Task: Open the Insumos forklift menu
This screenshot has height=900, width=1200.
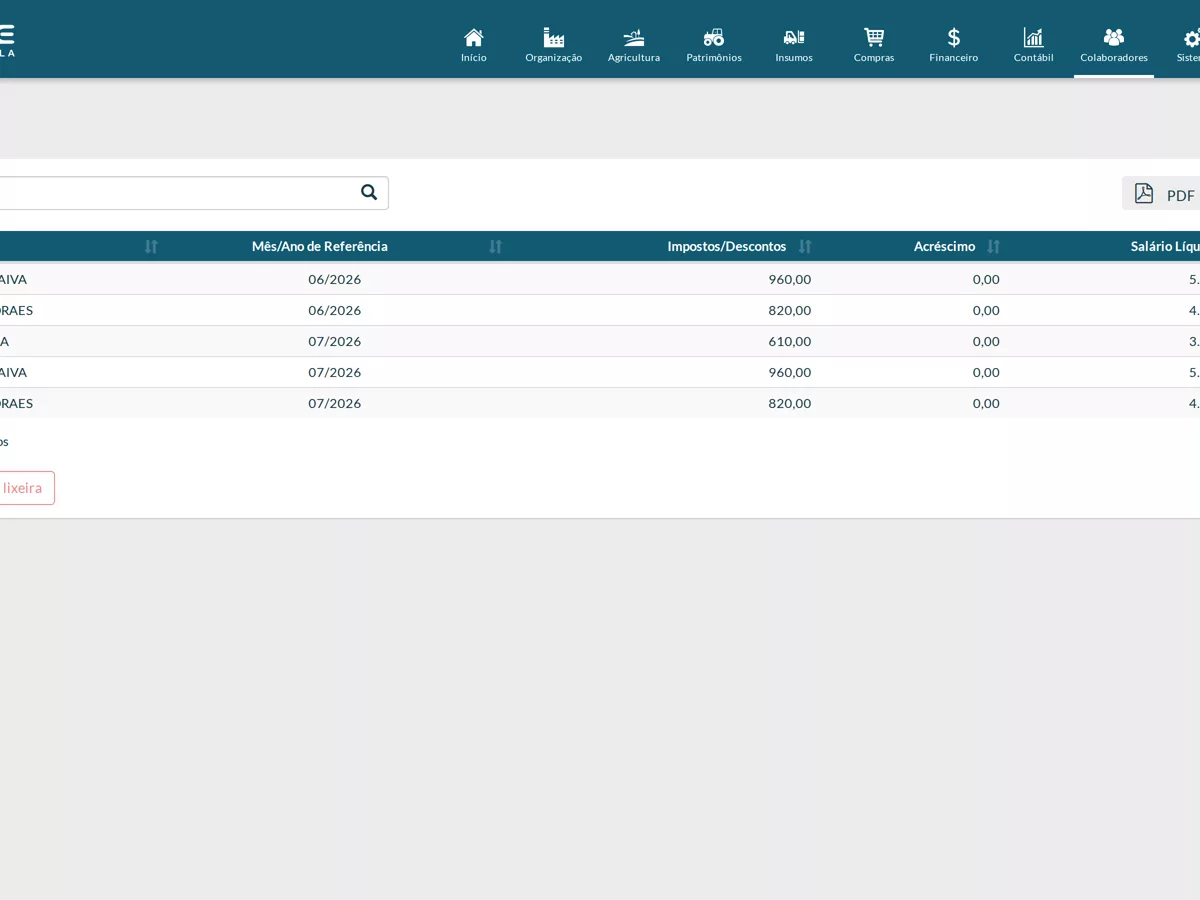Action: tap(794, 39)
